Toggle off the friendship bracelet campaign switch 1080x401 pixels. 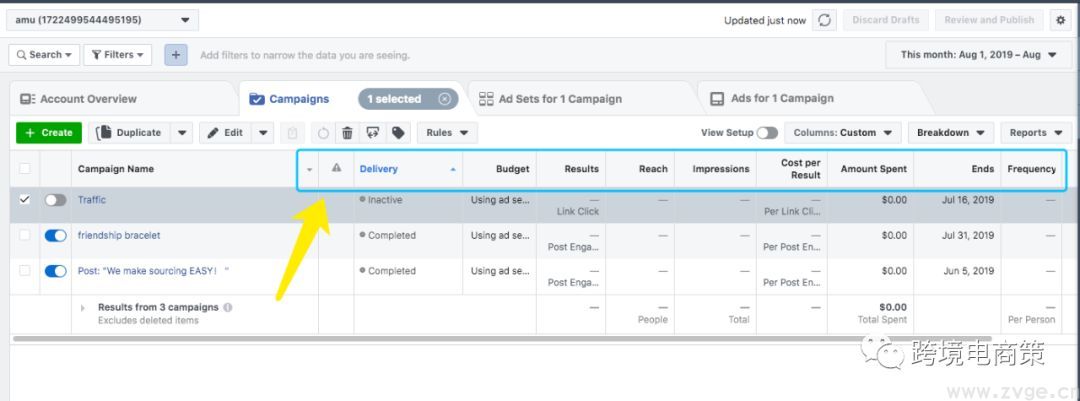tap(56, 236)
